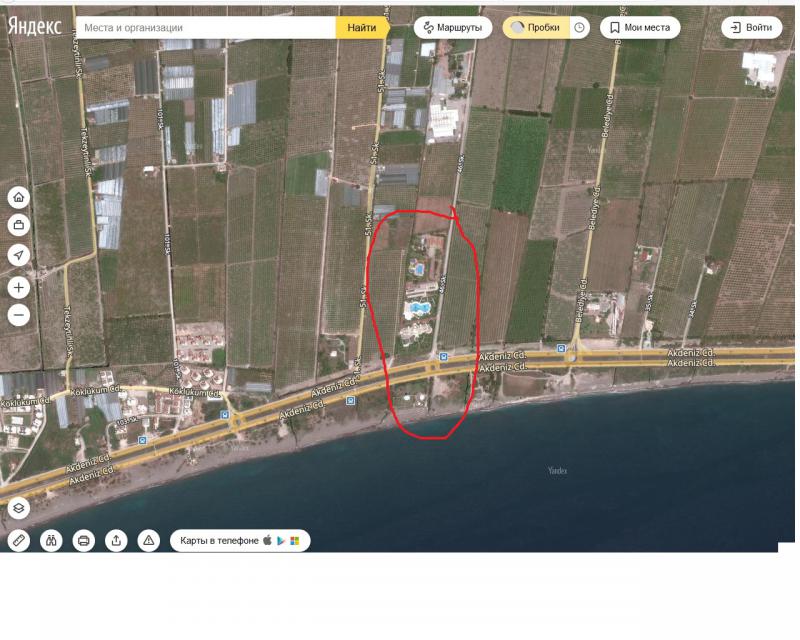
Task: Report an error via warning triangle icon
Action: coord(149,540)
